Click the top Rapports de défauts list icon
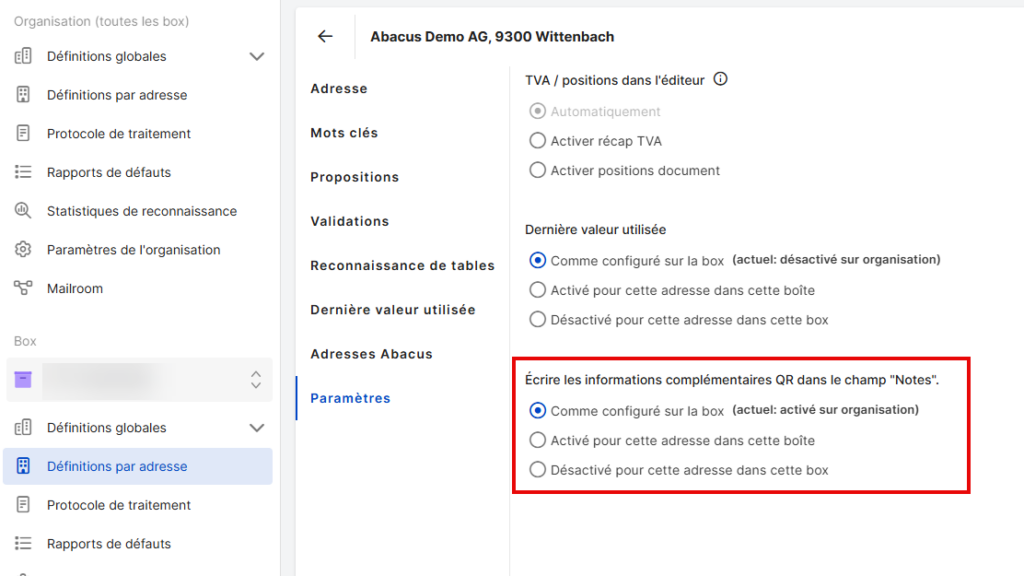This screenshot has width=1024, height=576. [23, 172]
